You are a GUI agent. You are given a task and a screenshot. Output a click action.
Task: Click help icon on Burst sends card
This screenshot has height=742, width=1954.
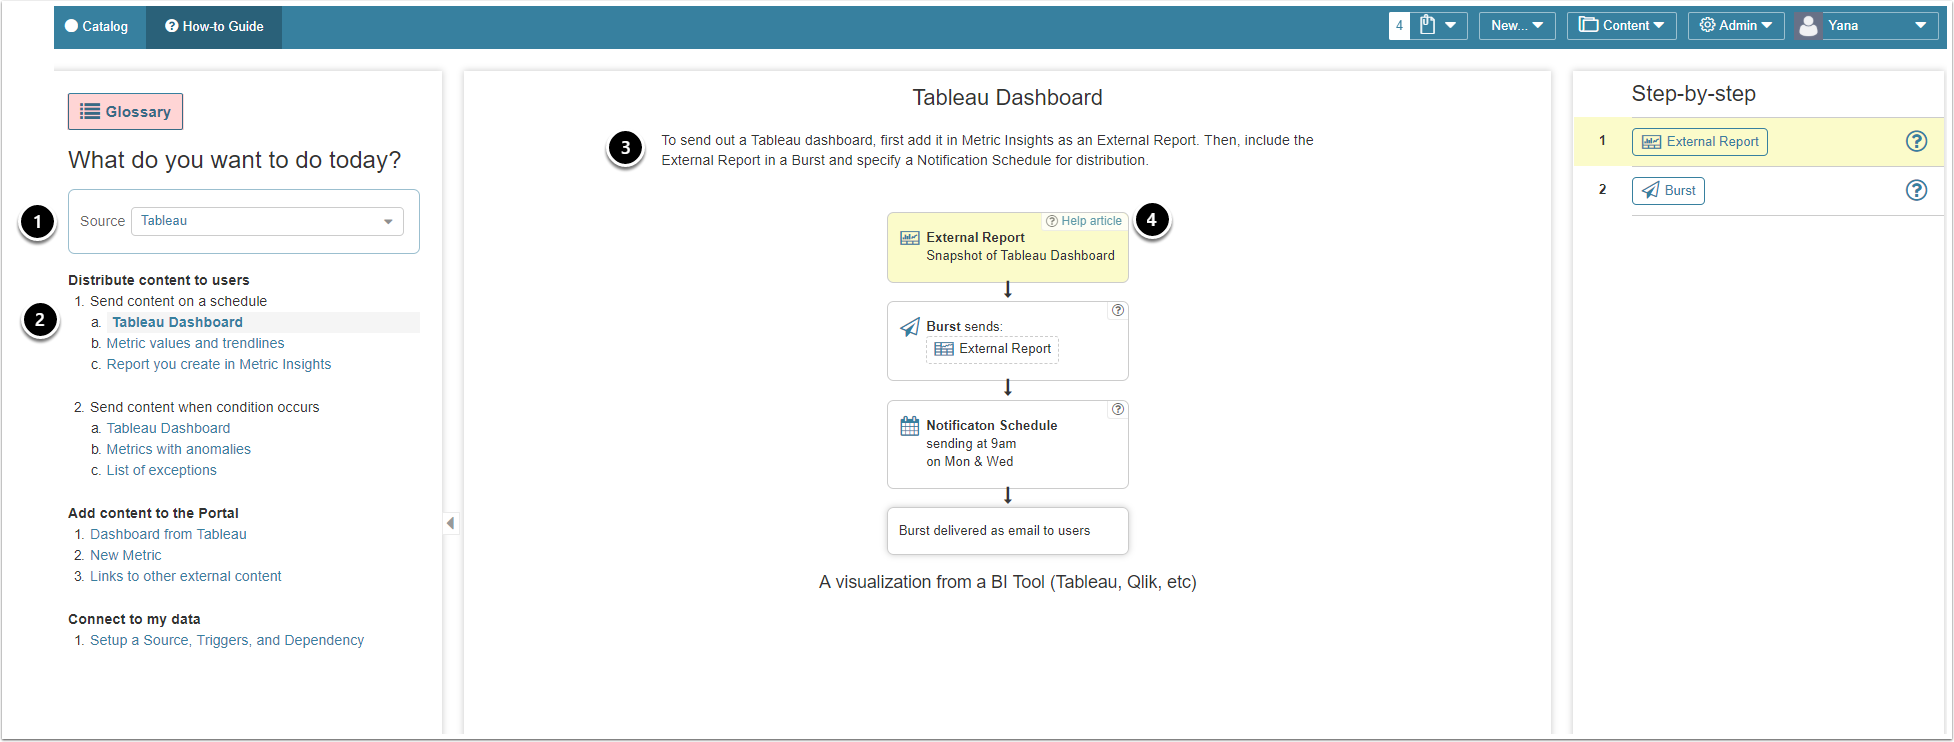coord(1118,310)
